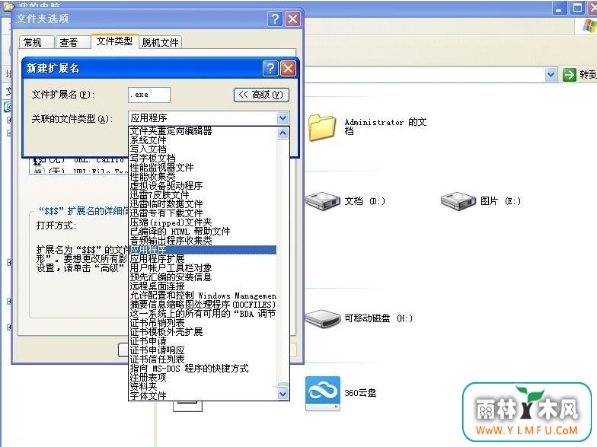Switch to the 常规 tab
This screenshot has width=597, height=447.
coord(33,42)
